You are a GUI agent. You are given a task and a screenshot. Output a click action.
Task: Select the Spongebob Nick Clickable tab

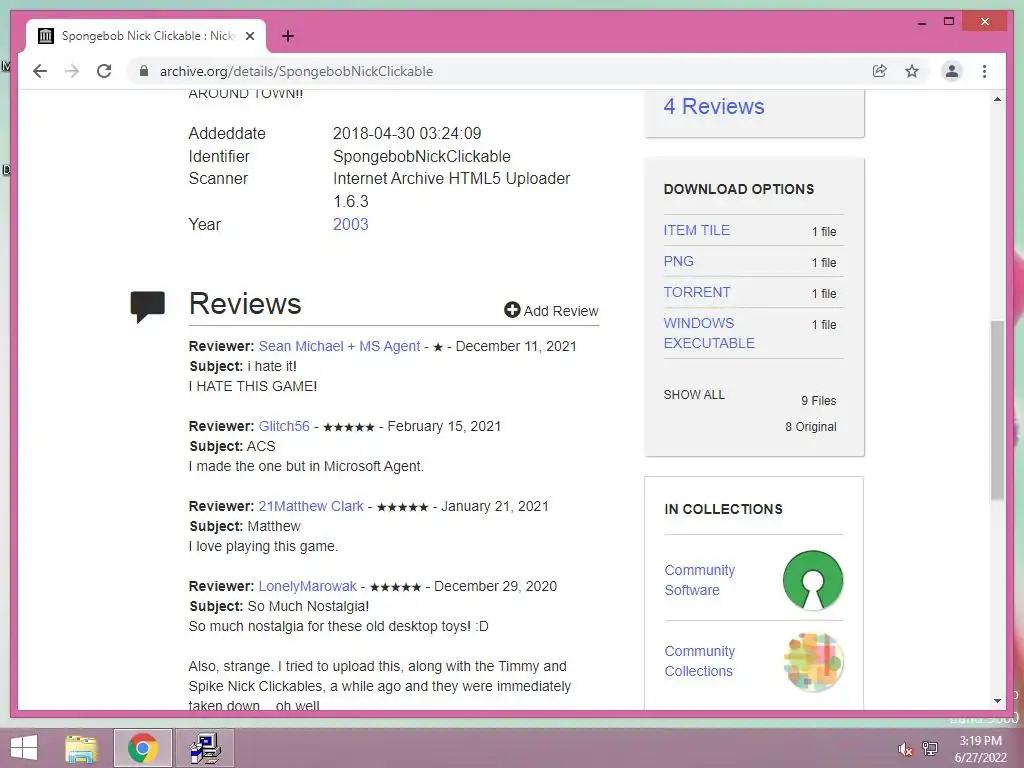click(x=146, y=36)
